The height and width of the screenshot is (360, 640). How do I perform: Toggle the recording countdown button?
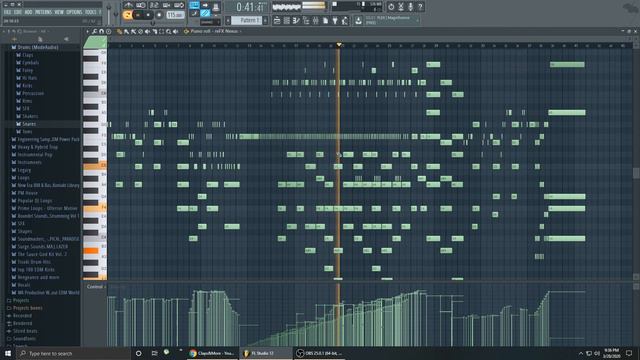point(154,5)
